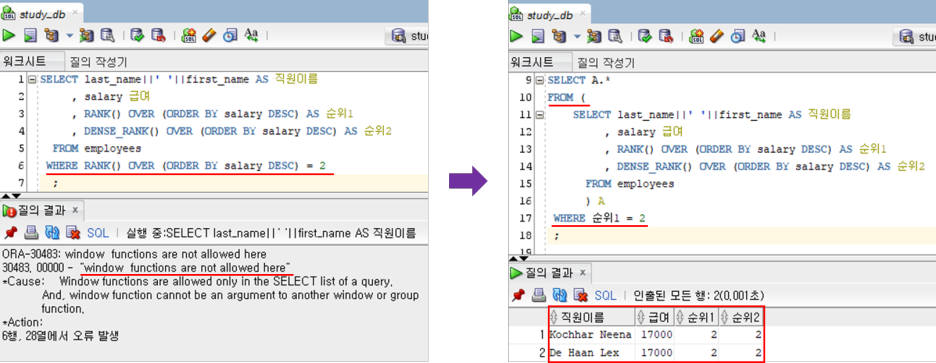The image size is (936, 363).
Task: Close study_db tab in the error window
Action: point(75,14)
